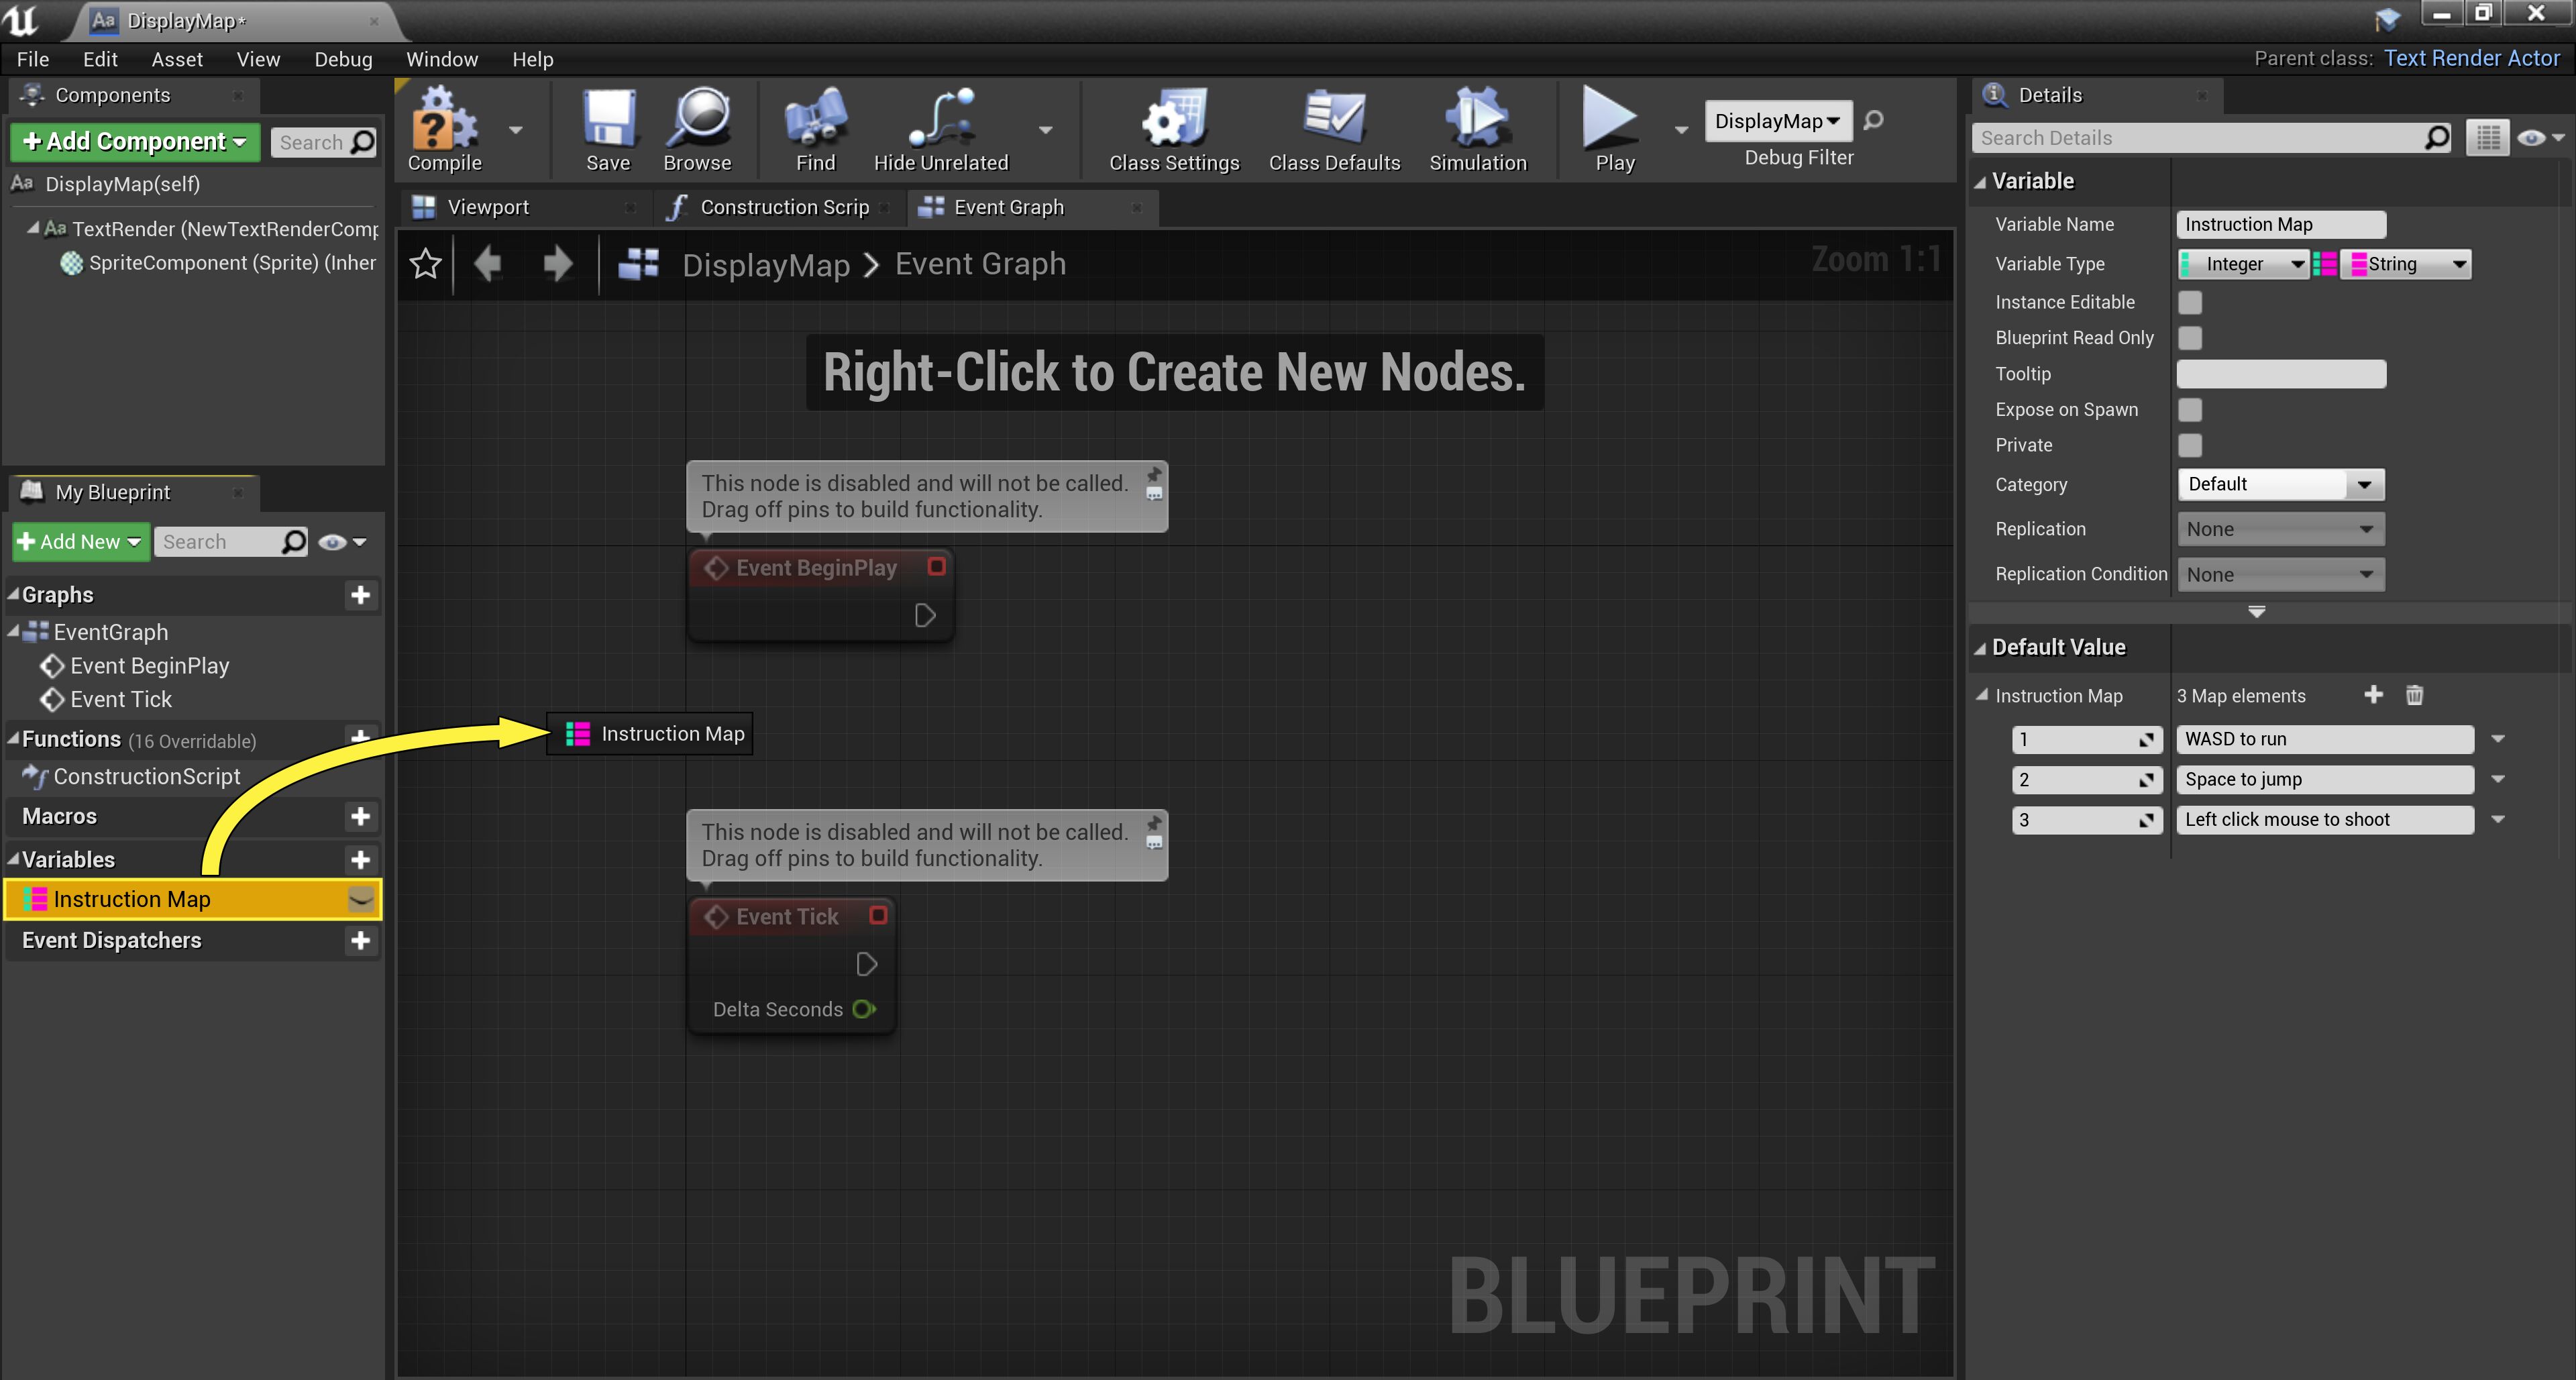2576x1380 pixels.
Task: Enable the Instance Editable checkbox
Action: click(2190, 302)
